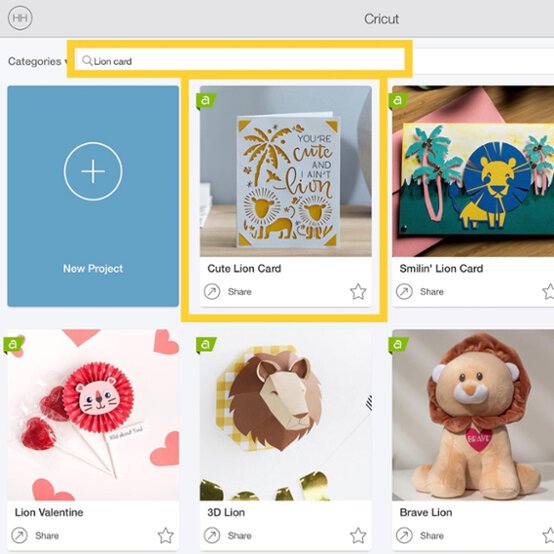Click the search magnifier icon
The width and height of the screenshot is (554, 554).
click(x=87, y=61)
